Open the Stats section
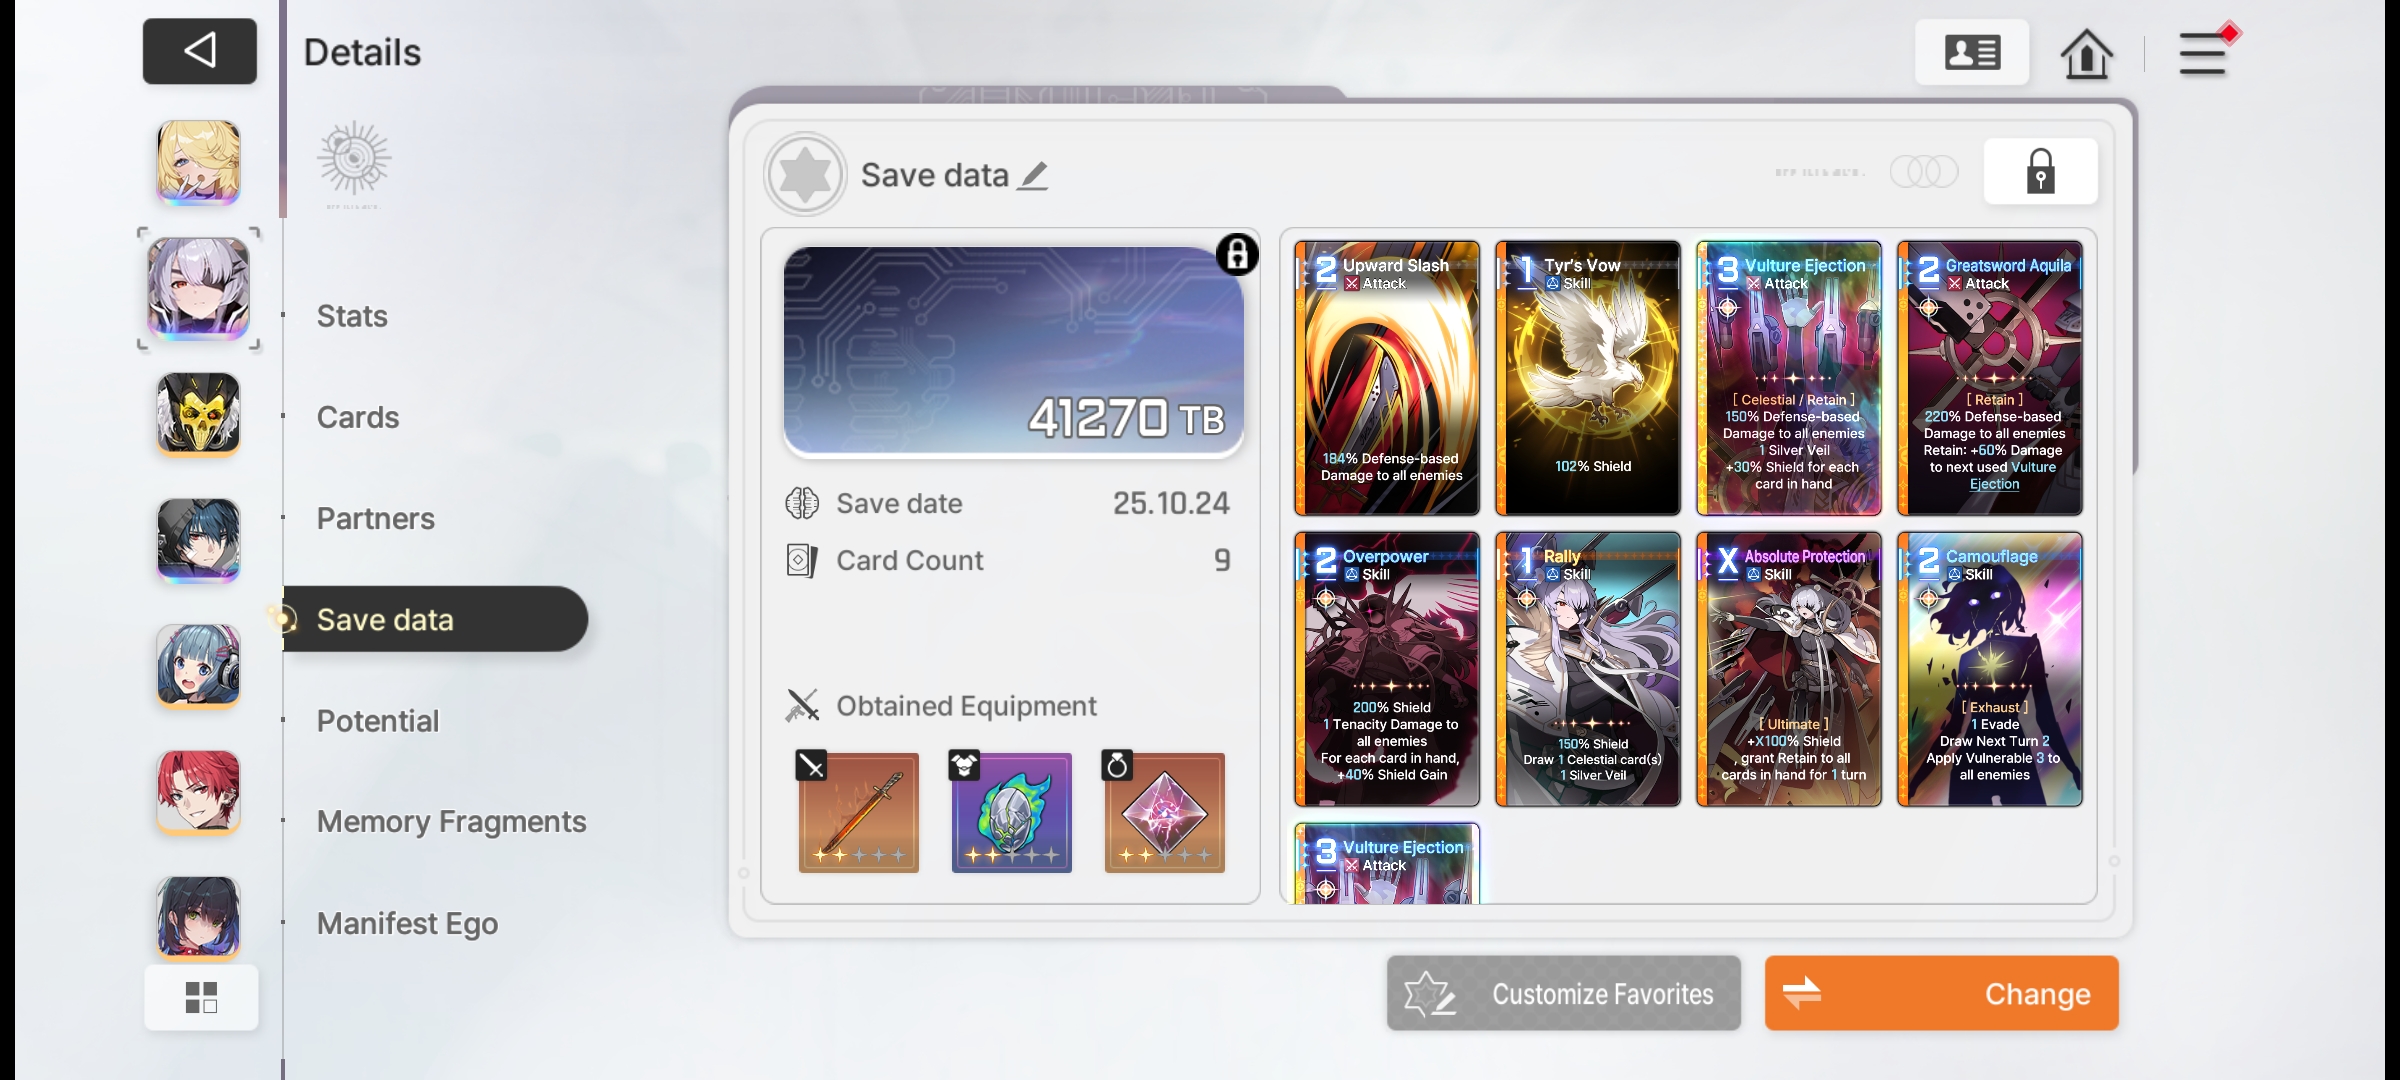 click(x=352, y=316)
